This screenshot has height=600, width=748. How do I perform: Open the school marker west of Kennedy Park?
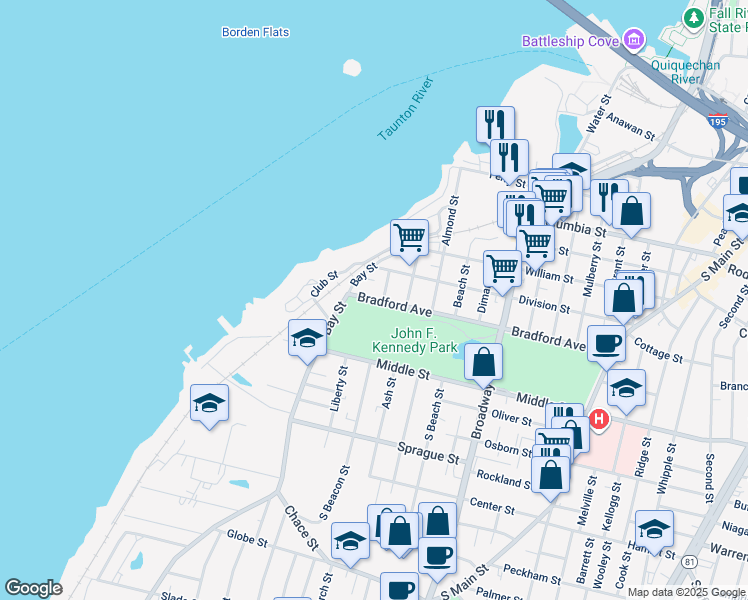pos(307,340)
